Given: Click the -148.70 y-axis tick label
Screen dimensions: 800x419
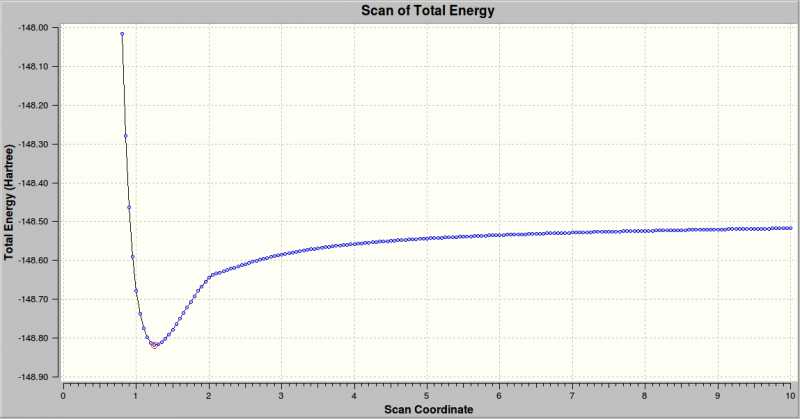Looking at the screenshot, I should coord(33,300).
